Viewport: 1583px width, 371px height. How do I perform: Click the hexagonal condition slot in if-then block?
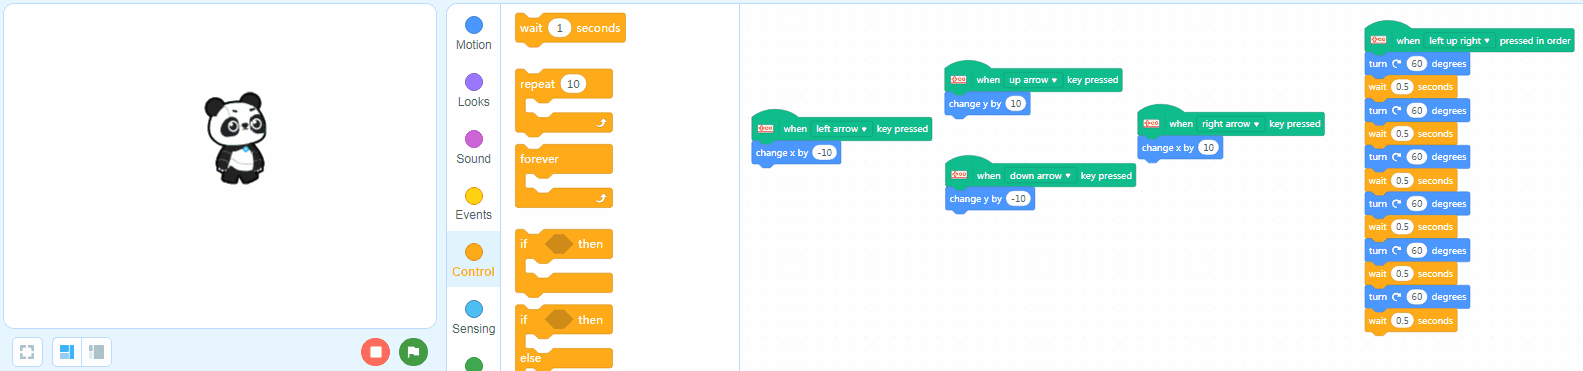point(559,244)
